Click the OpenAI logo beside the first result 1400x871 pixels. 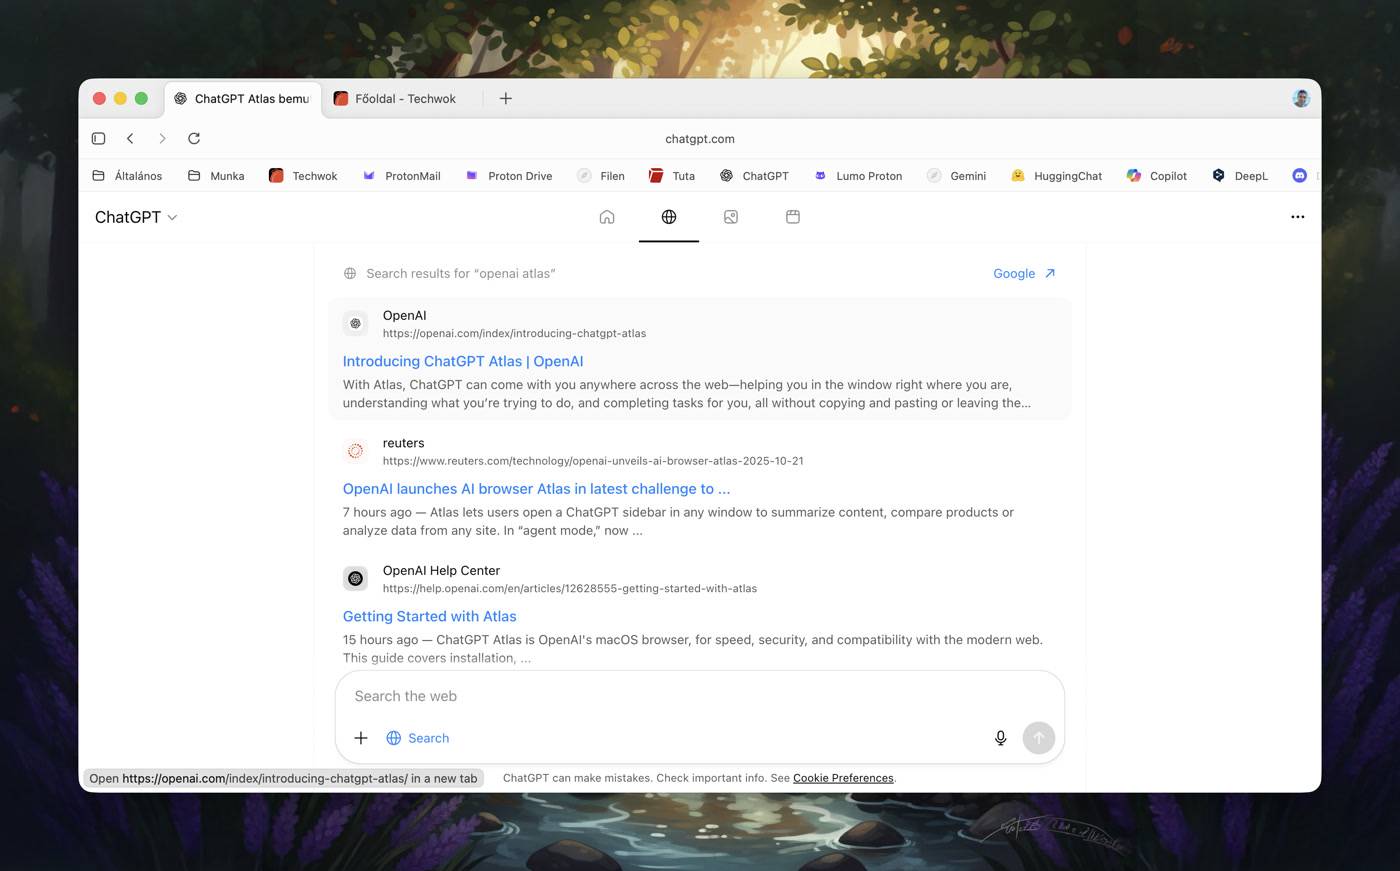point(355,323)
